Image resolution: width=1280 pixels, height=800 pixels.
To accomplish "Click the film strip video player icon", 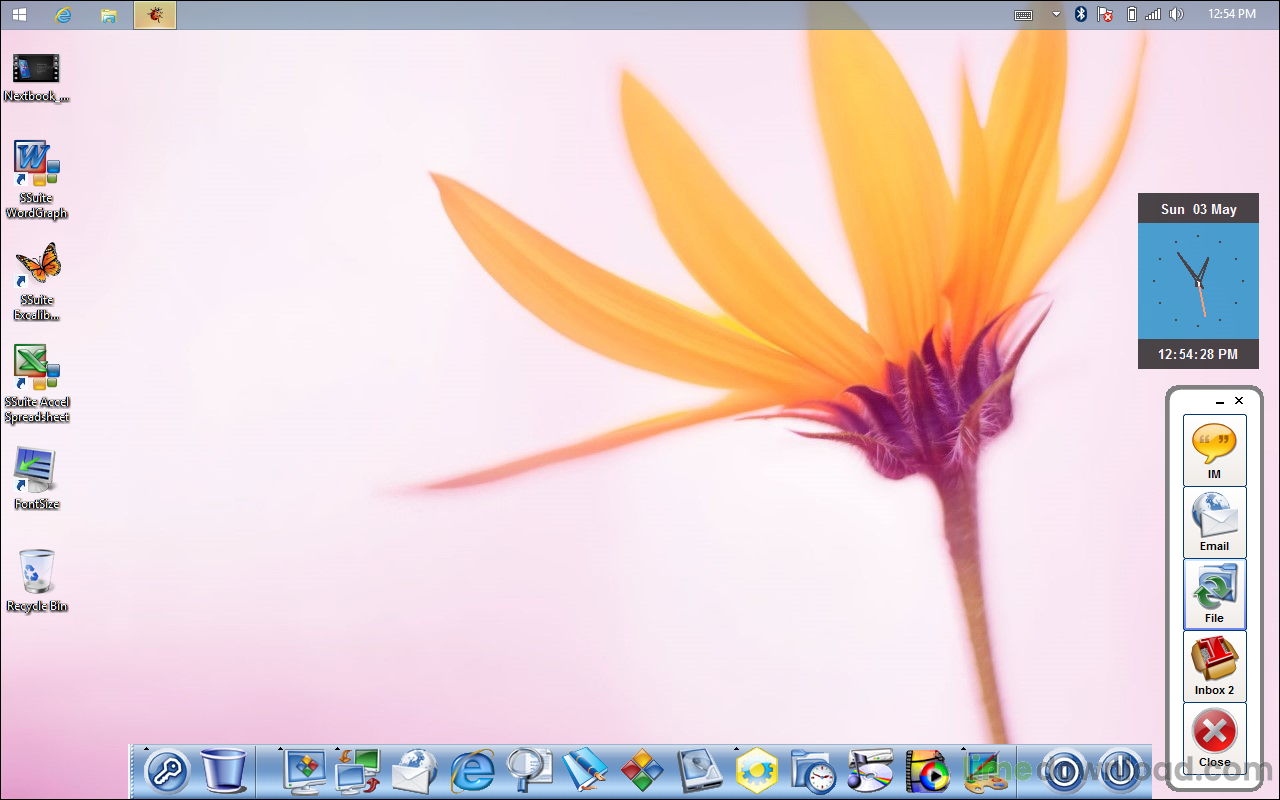I will tap(927, 772).
